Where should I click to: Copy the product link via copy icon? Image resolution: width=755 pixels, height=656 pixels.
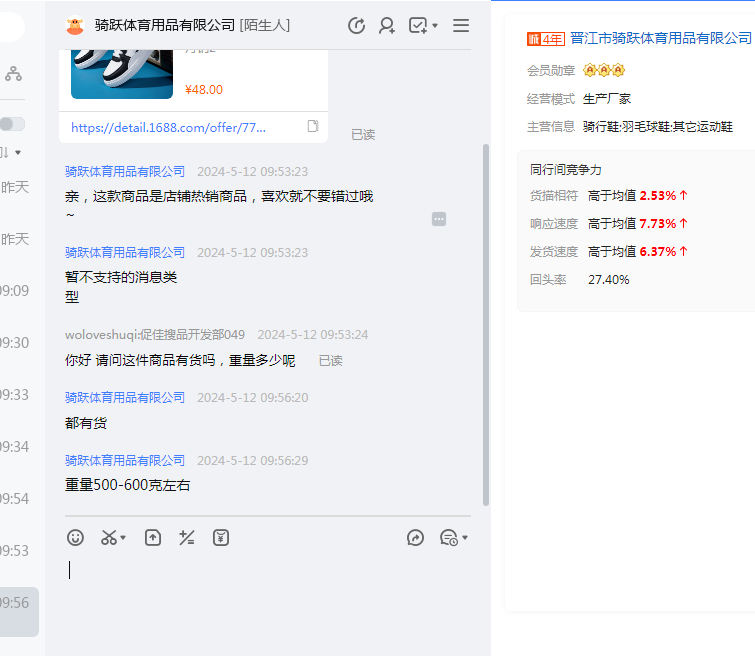(313, 127)
